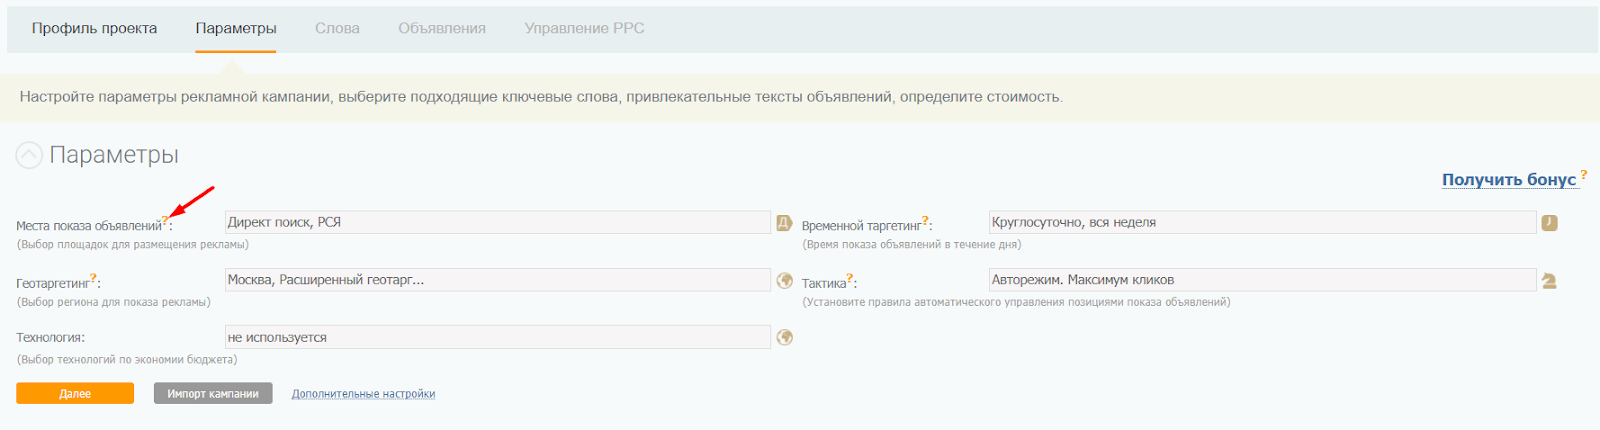
Task: Click the Импорт кампании button
Action: click(x=213, y=394)
